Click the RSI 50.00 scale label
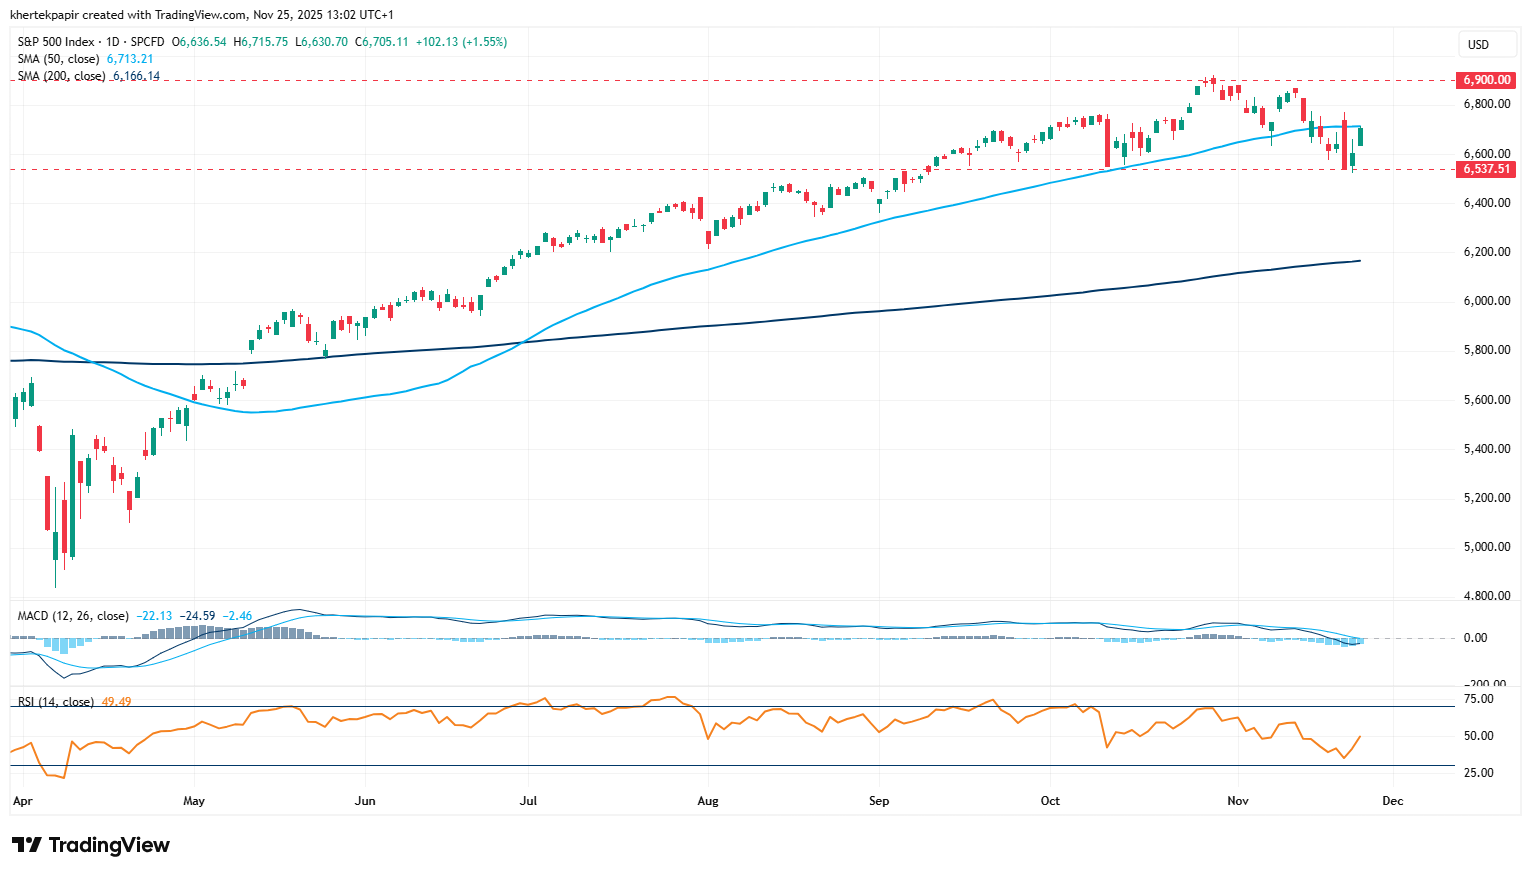 1478,736
